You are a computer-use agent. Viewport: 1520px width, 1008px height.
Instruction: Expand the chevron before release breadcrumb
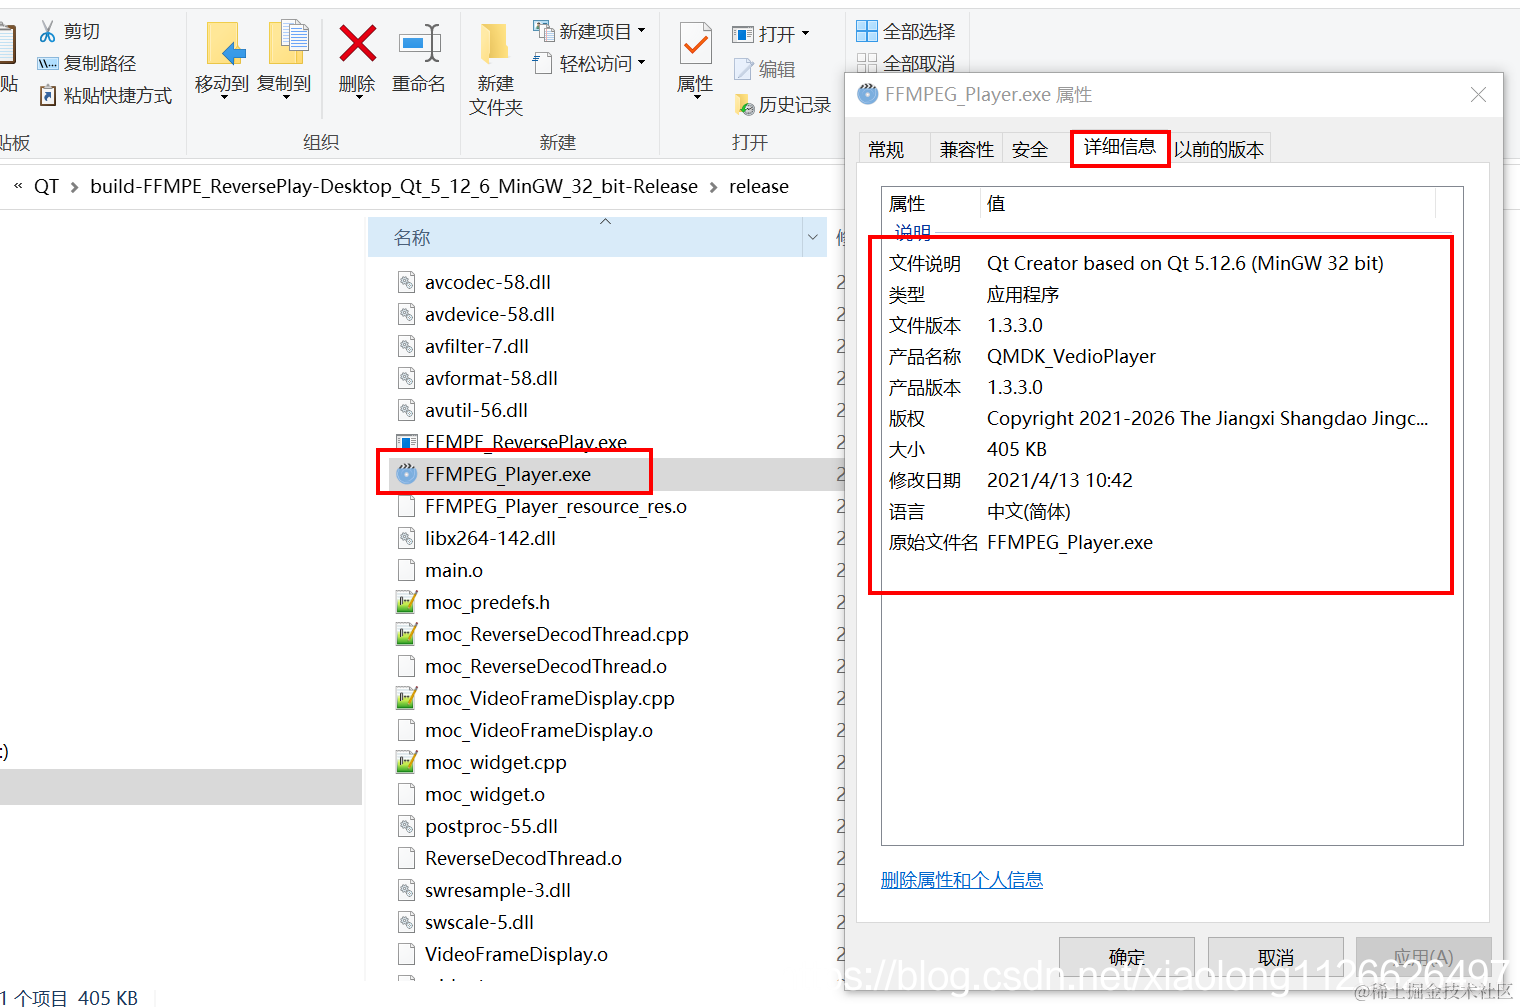coord(713,187)
